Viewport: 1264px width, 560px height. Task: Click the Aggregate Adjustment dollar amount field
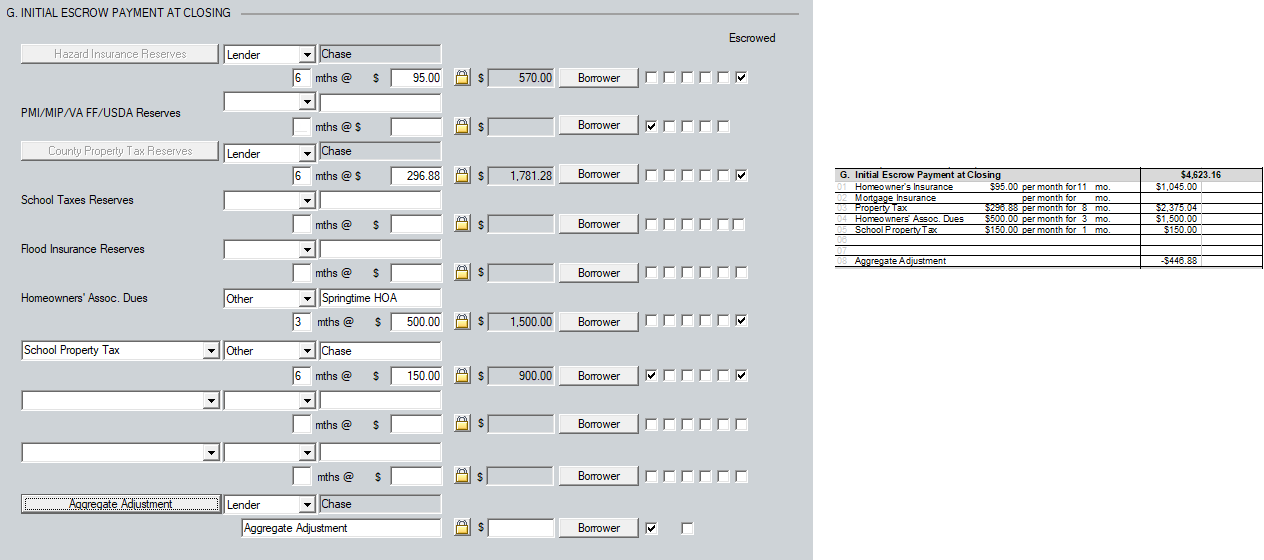tap(520, 528)
